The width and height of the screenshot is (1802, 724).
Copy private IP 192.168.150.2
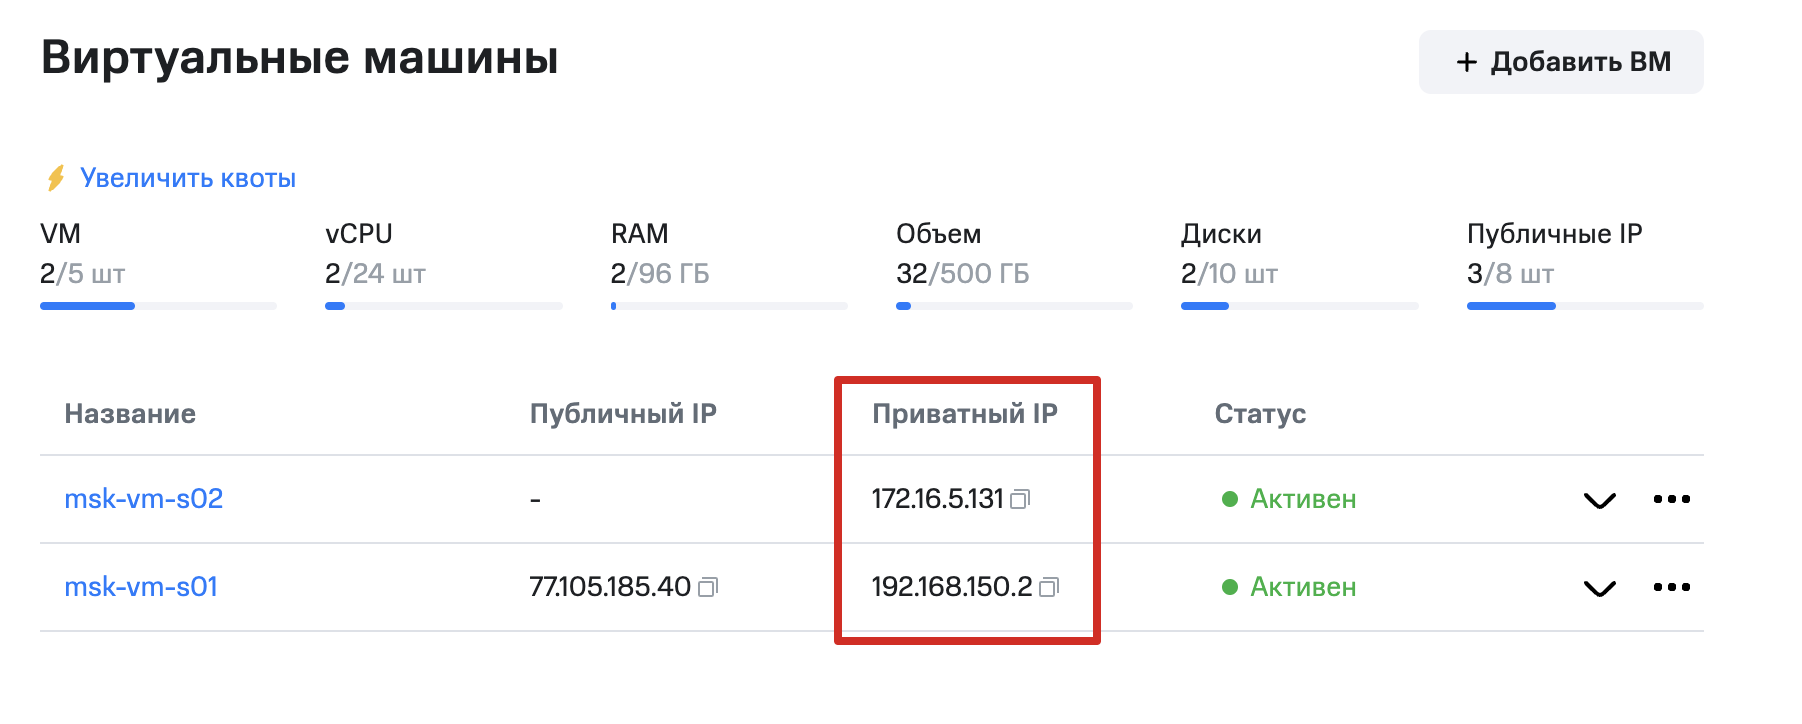(1049, 587)
